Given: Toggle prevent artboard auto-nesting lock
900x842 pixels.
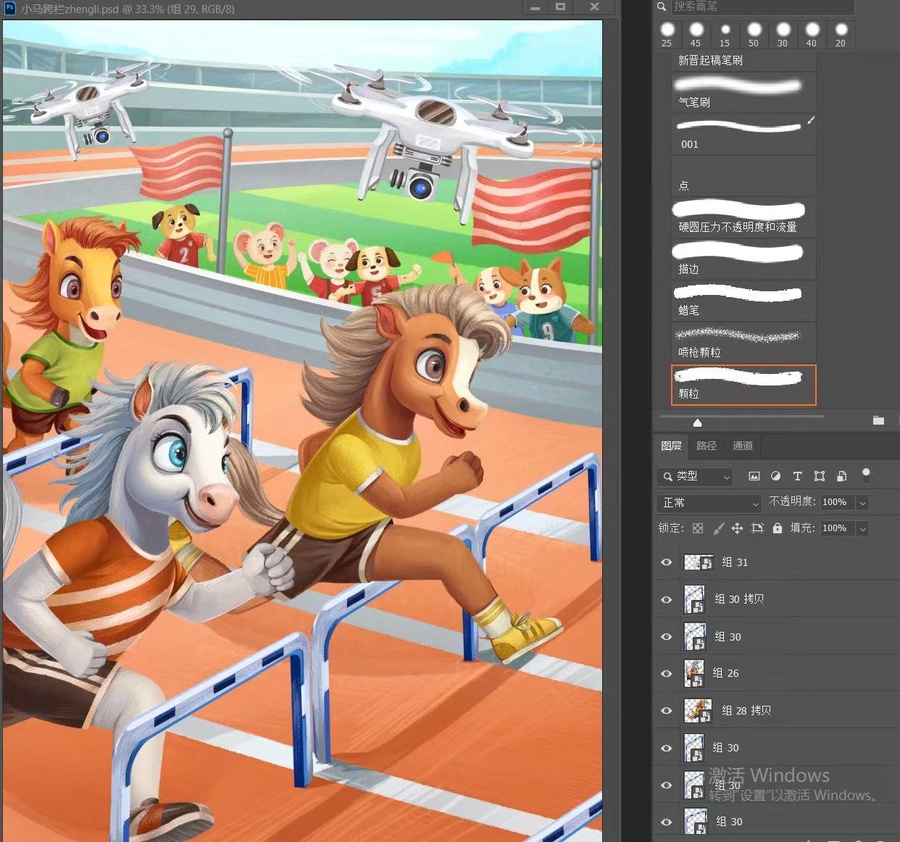Looking at the screenshot, I should [757, 528].
